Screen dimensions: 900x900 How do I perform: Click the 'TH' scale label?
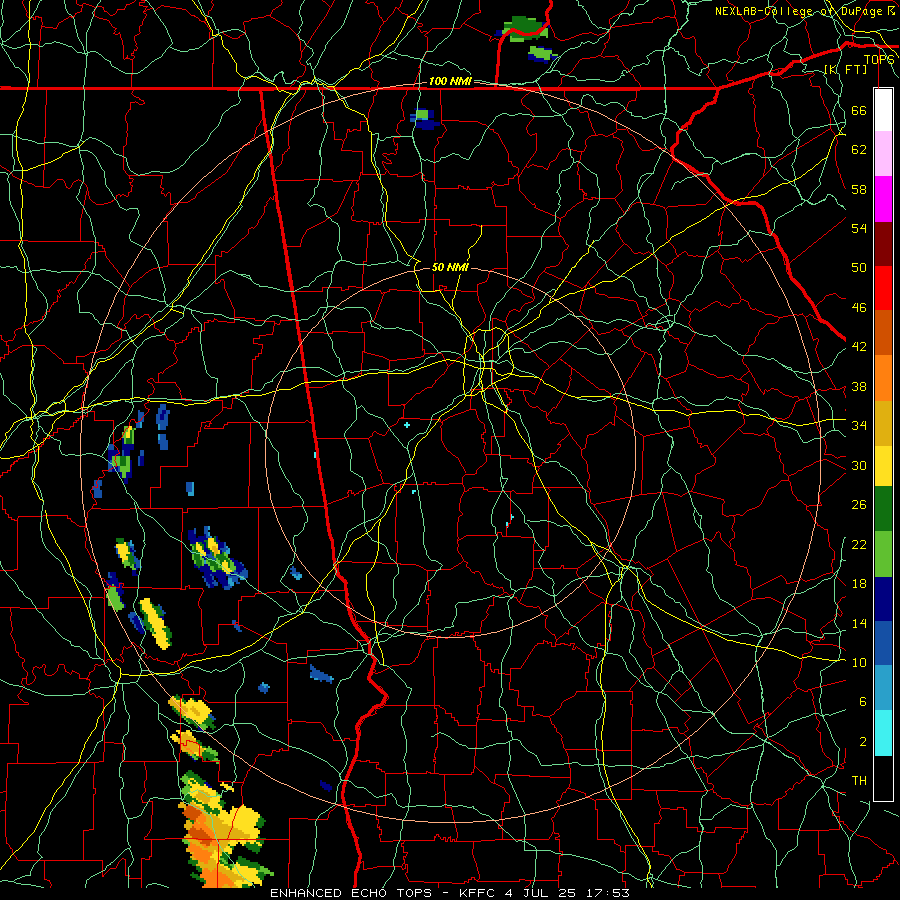coord(859,781)
